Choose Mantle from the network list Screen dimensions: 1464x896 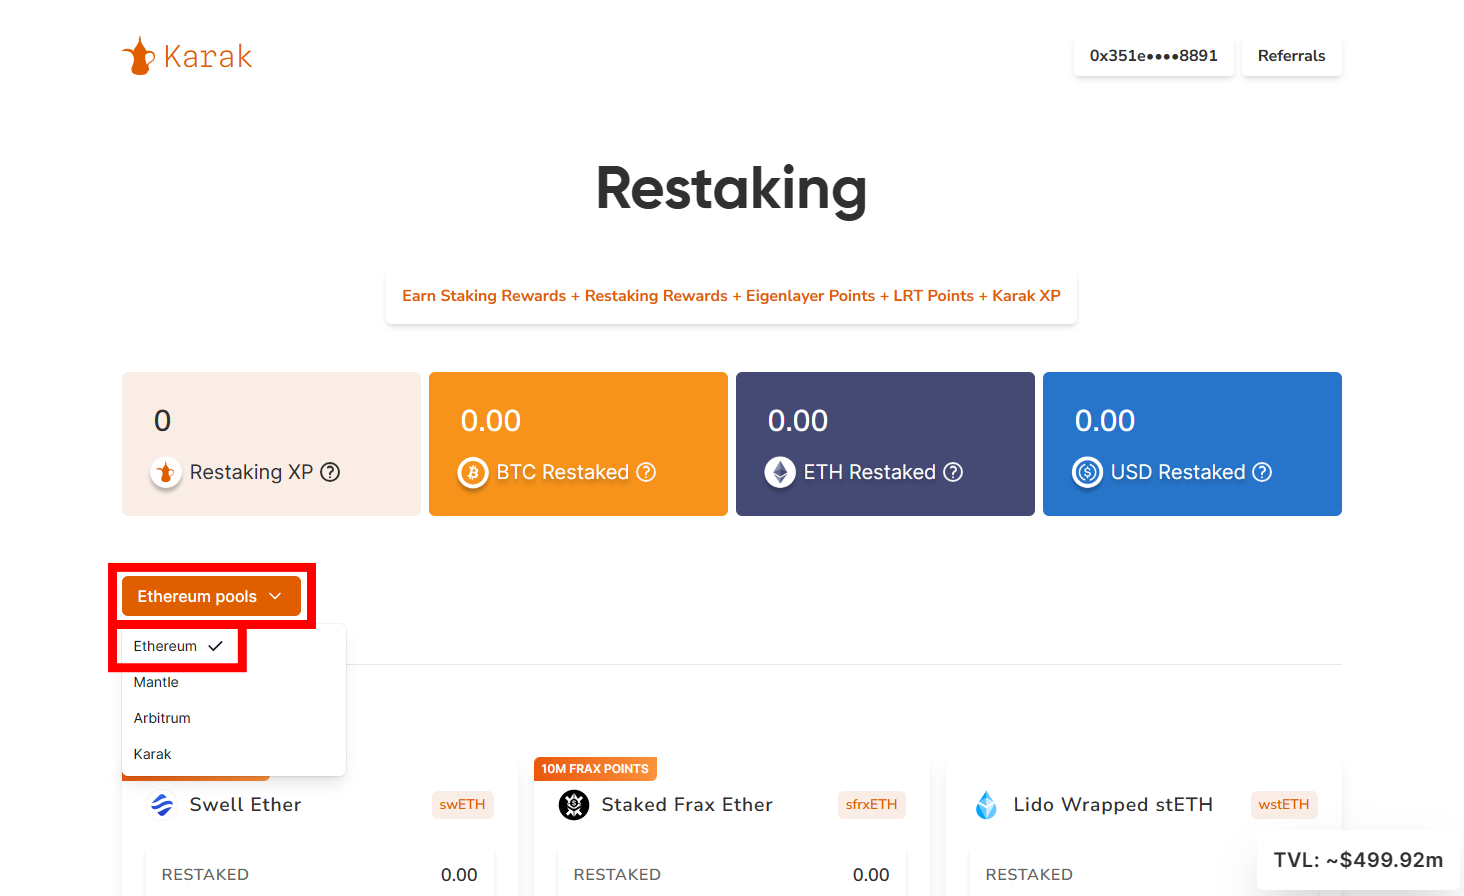[156, 682]
